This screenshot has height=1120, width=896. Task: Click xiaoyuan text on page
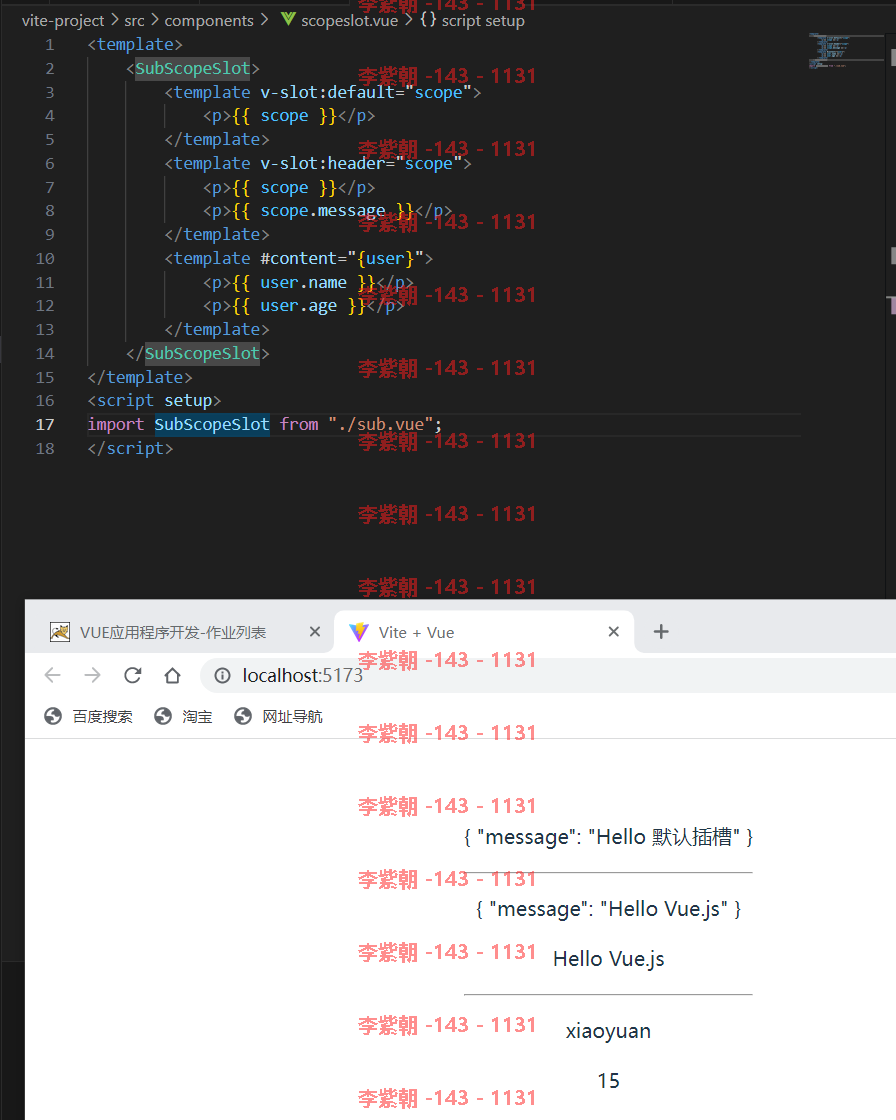click(x=608, y=1031)
